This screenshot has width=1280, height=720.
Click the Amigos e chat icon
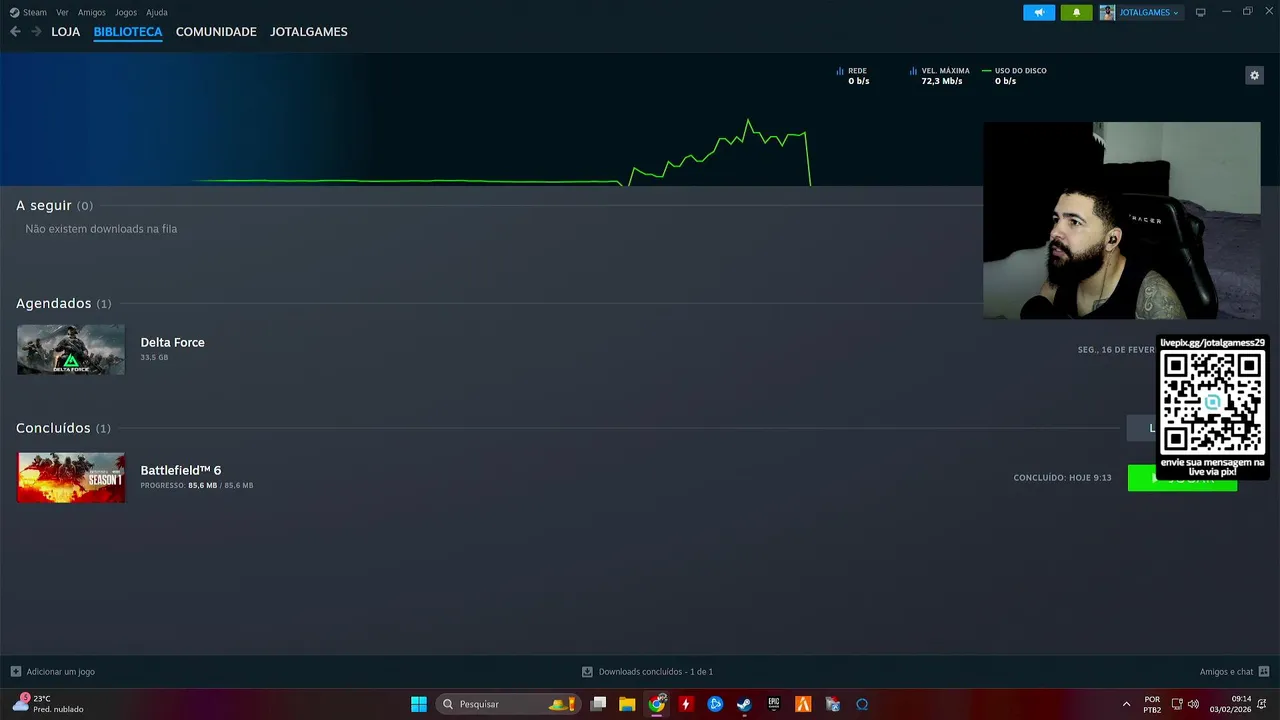[x=1264, y=672]
